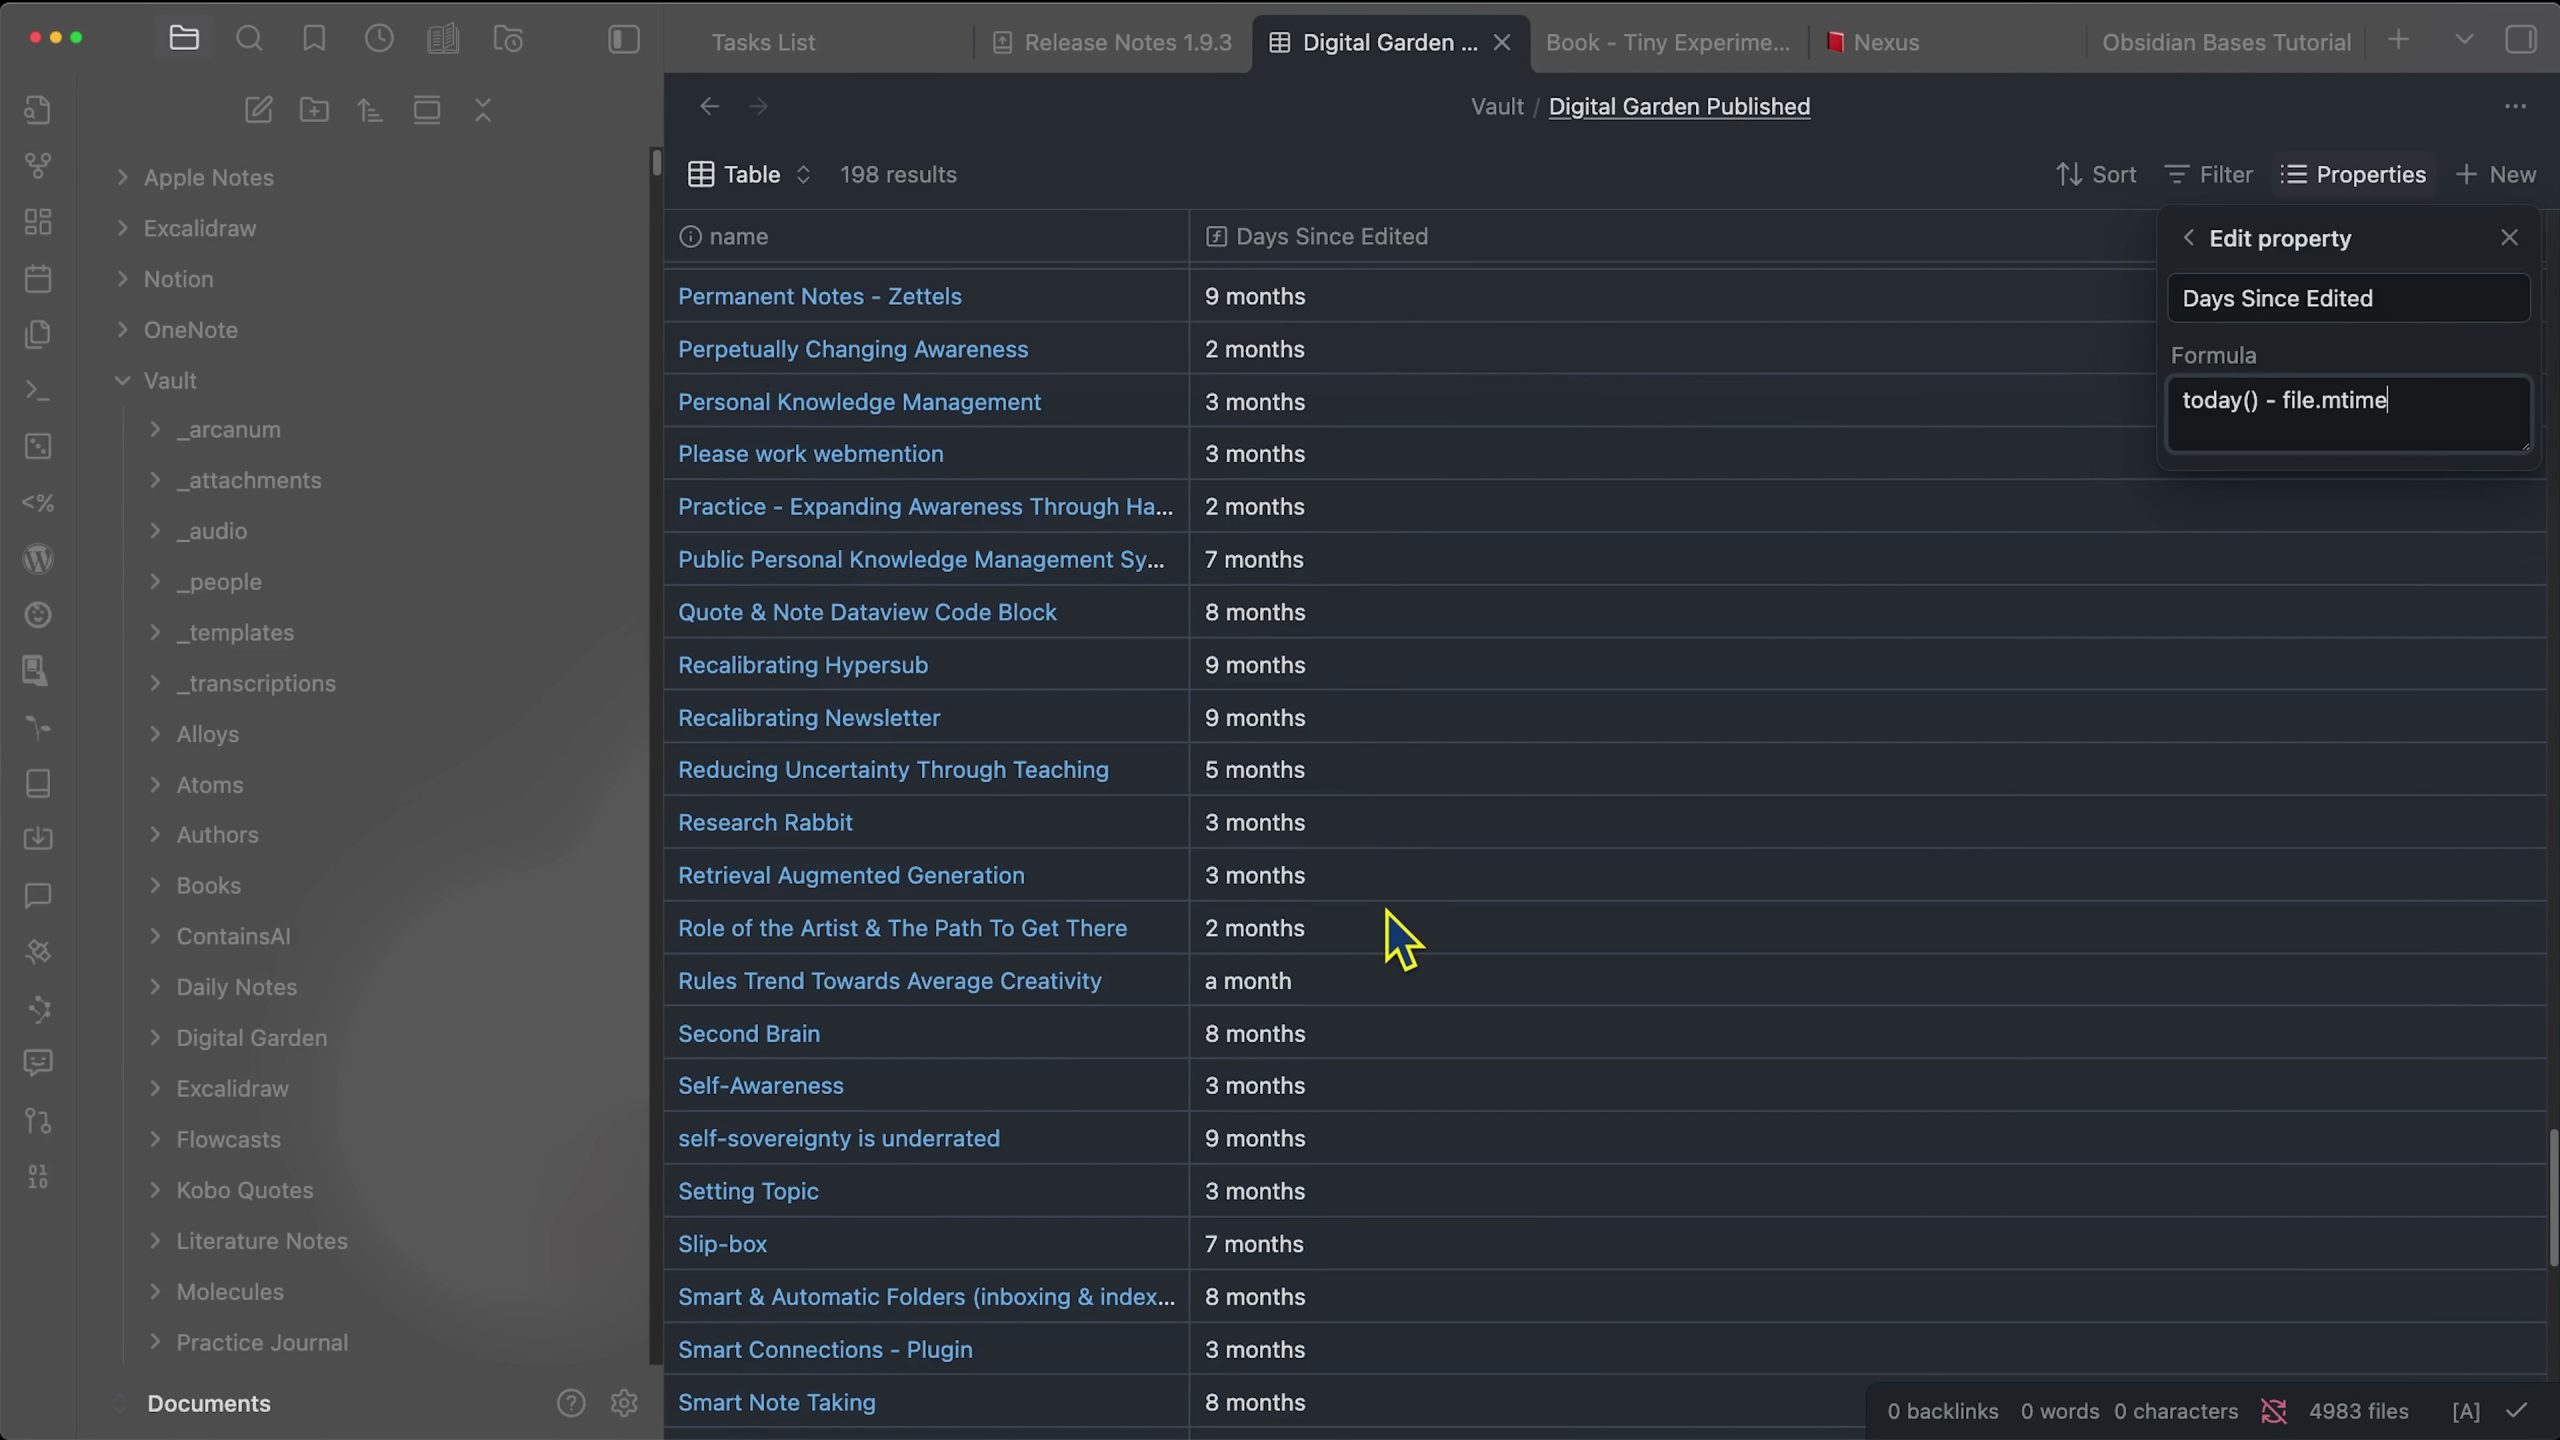Open daily note calendar ribbon icon
Screen dimensions: 2560x1440
(38, 278)
